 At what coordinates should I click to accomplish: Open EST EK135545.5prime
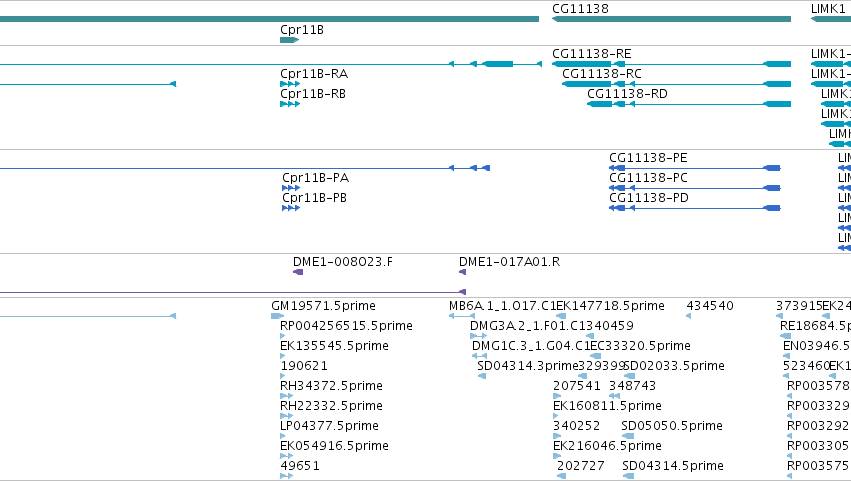(x=334, y=346)
